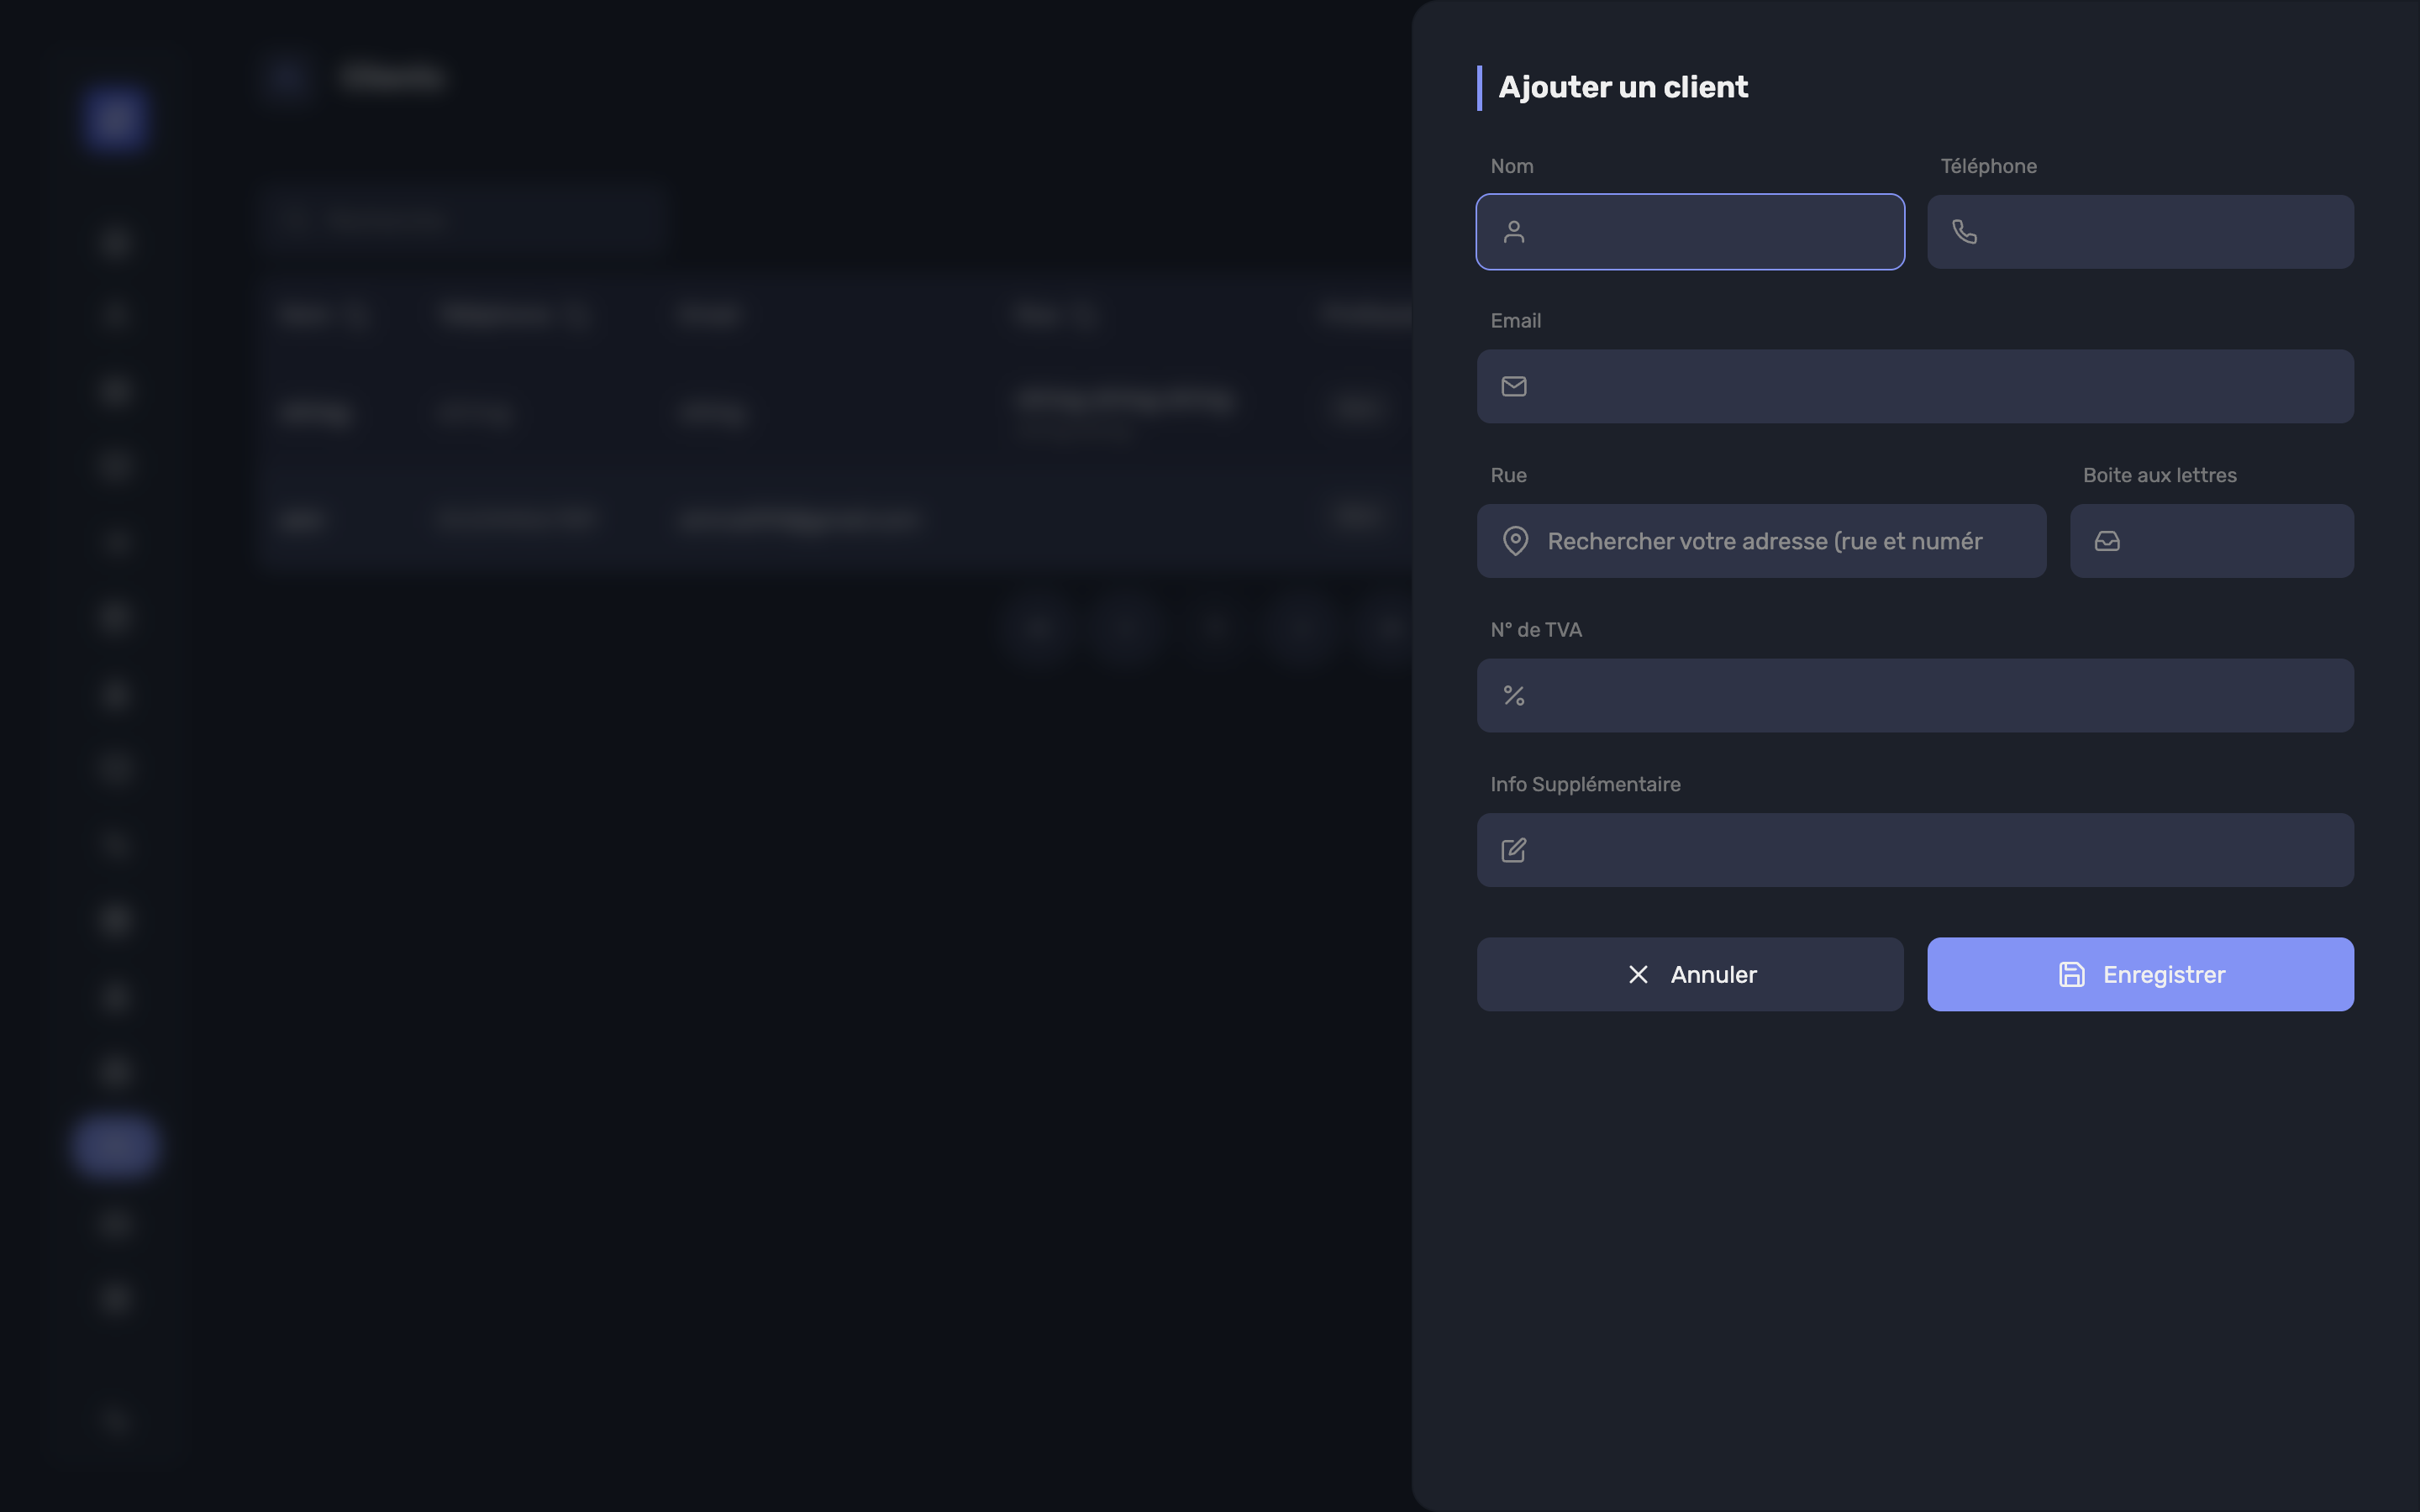Click the Rue address search field

(1761, 541)
